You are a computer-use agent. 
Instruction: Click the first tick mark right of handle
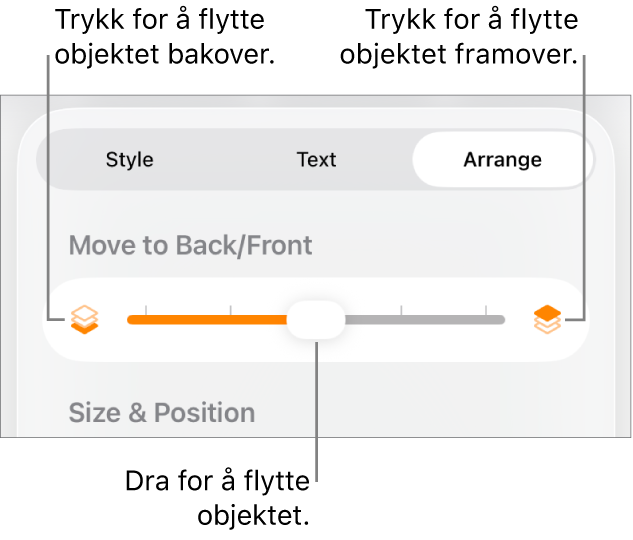tap(401, 310)
